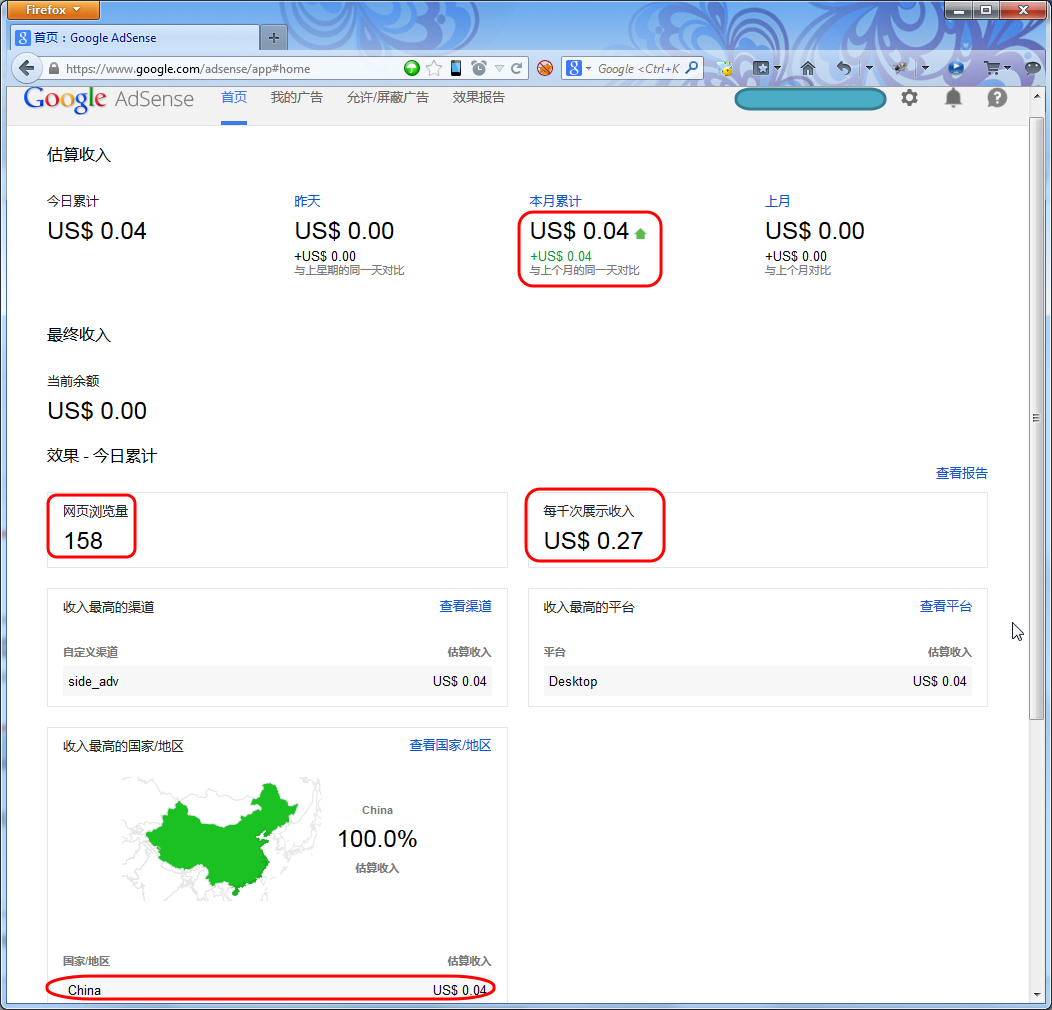This screenshot has width=1052, height=1010.
Task: Open the dropdown beside the bird addon icon
Action: 925,68
